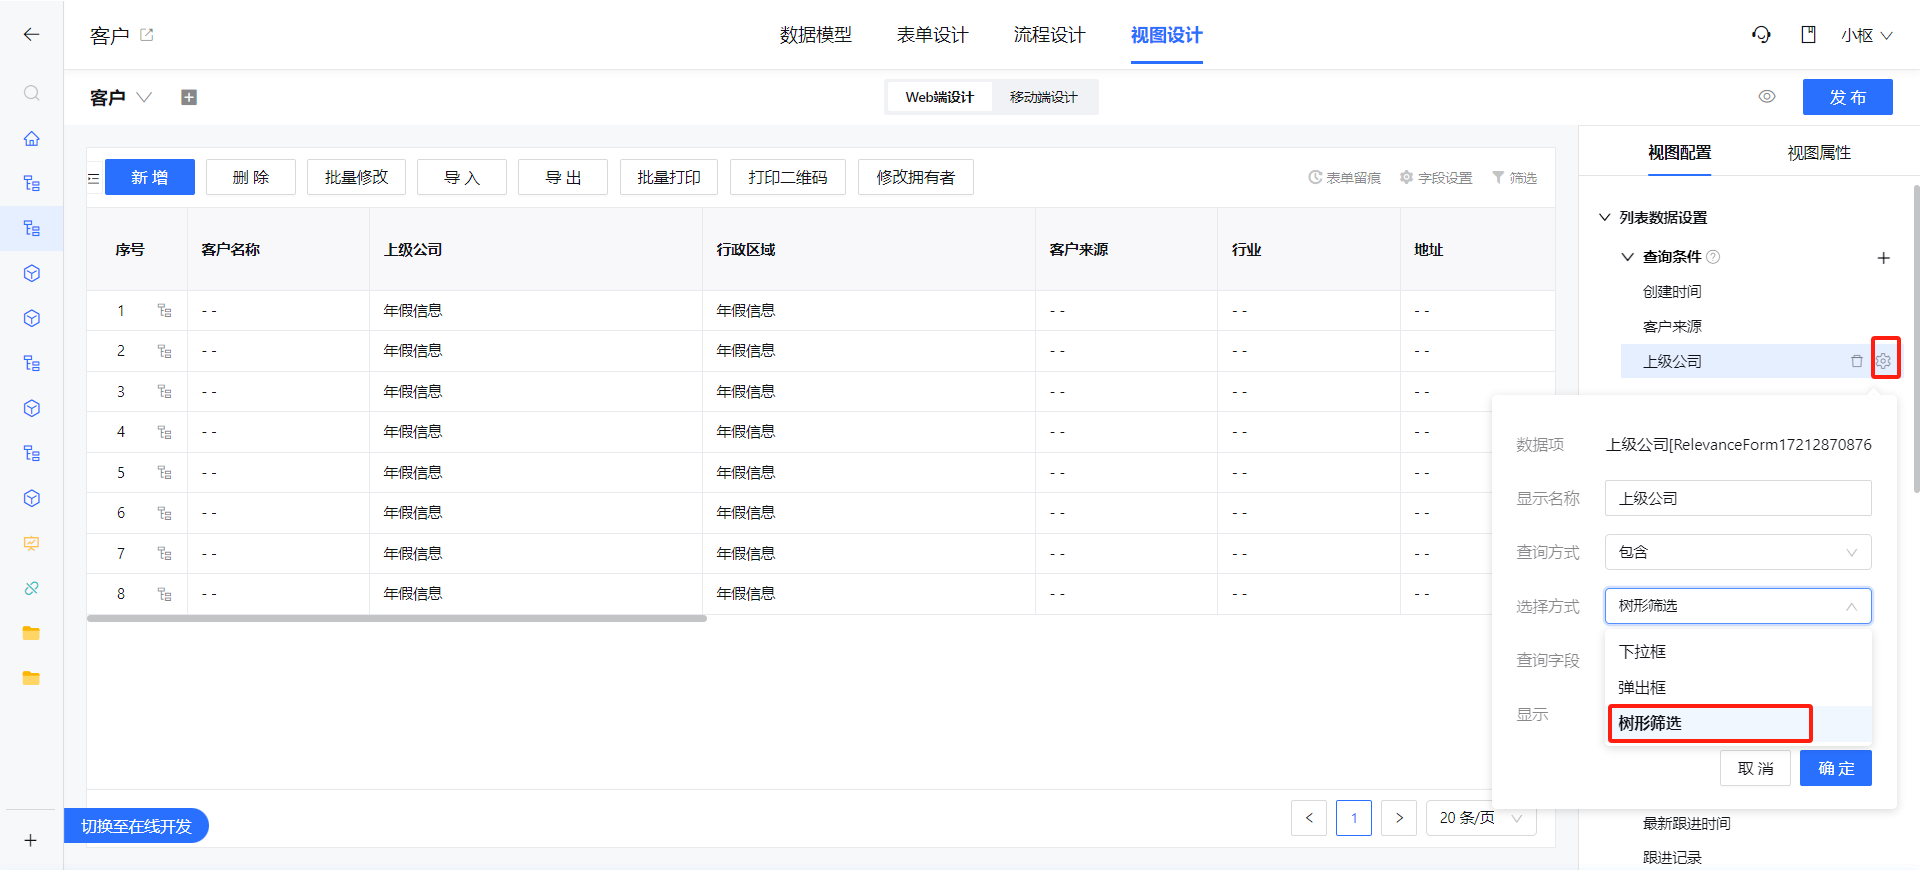The height and width of the screenshot is (870, 1920).
Task: Click the help icon beside 查询条件
Action: (1713, 257)
